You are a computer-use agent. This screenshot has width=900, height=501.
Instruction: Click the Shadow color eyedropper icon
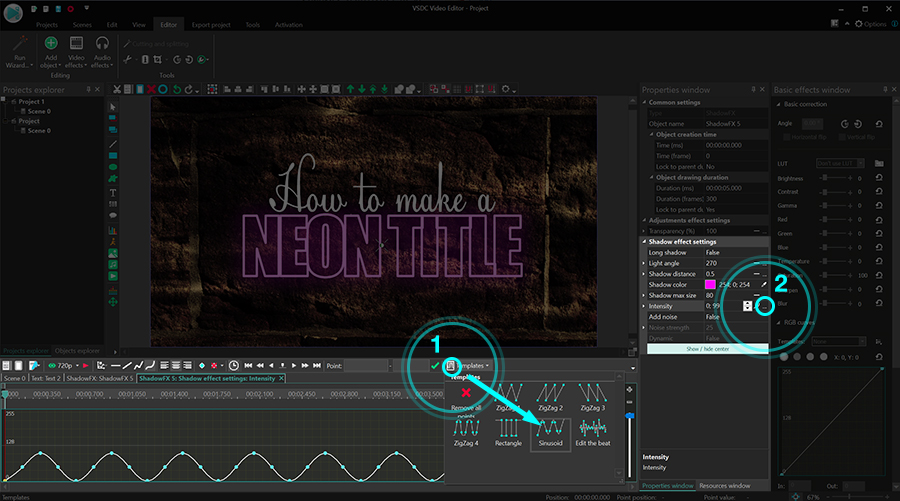[762, 285]
